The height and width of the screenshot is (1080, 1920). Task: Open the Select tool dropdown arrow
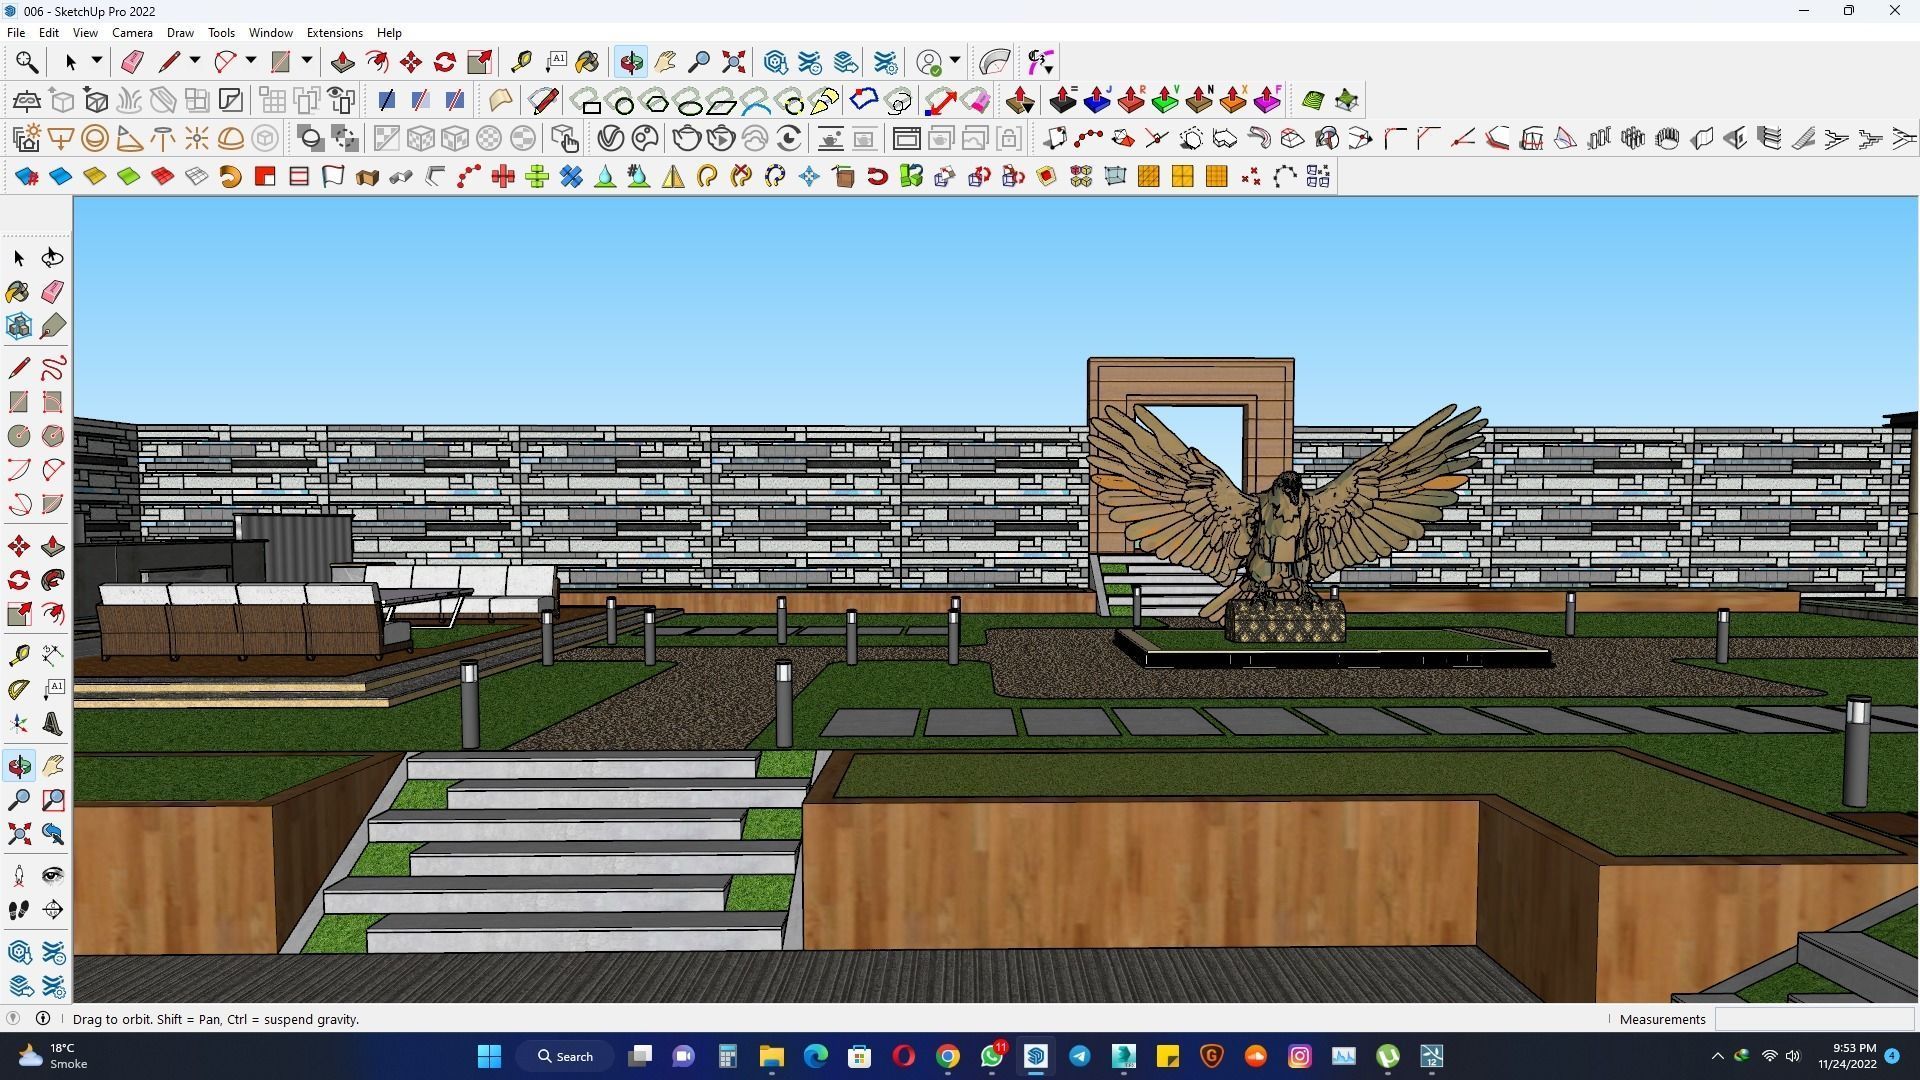[97, 61]
